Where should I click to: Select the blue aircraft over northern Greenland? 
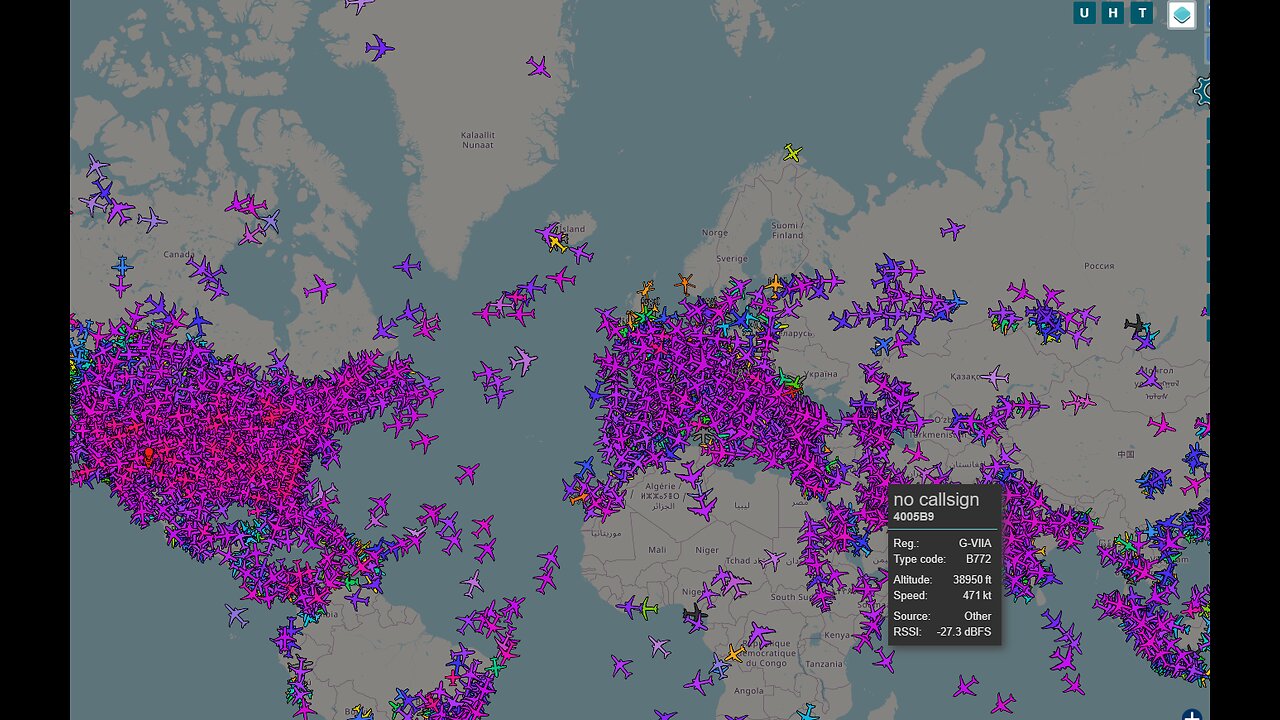pos(378,47)
